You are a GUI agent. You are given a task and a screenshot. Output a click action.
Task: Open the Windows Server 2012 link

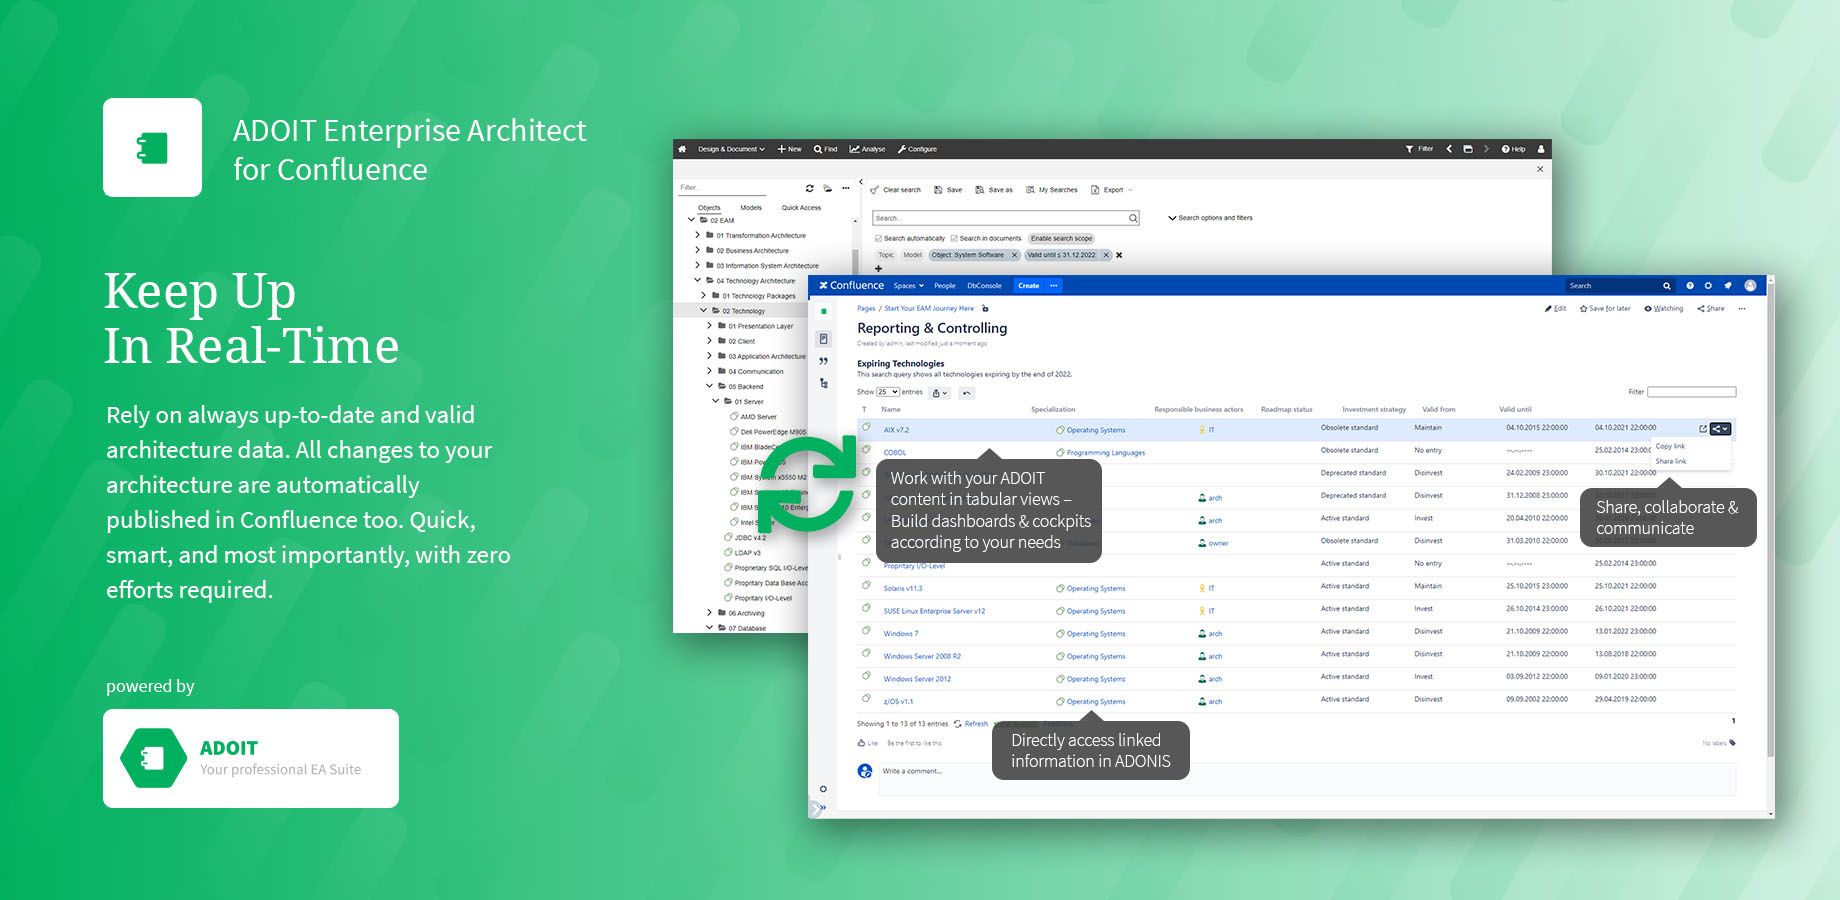pos(917,679)
